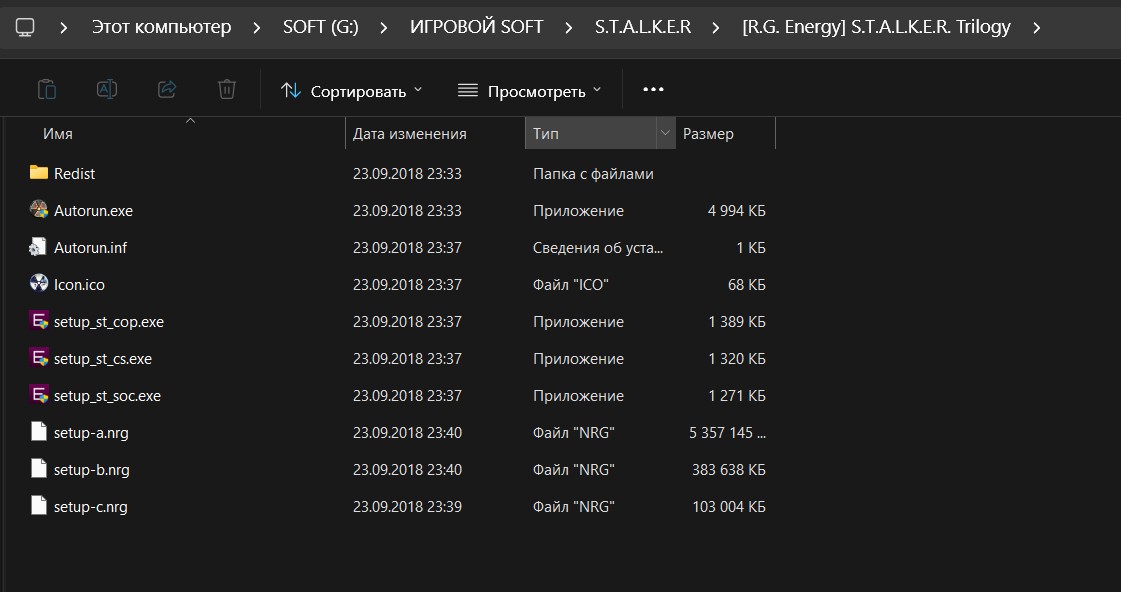This screenshot has height=592, width=1121.
Task: Expand chevron after Этот компьютер
Action: pyautogui.click(x=257, y=28)
